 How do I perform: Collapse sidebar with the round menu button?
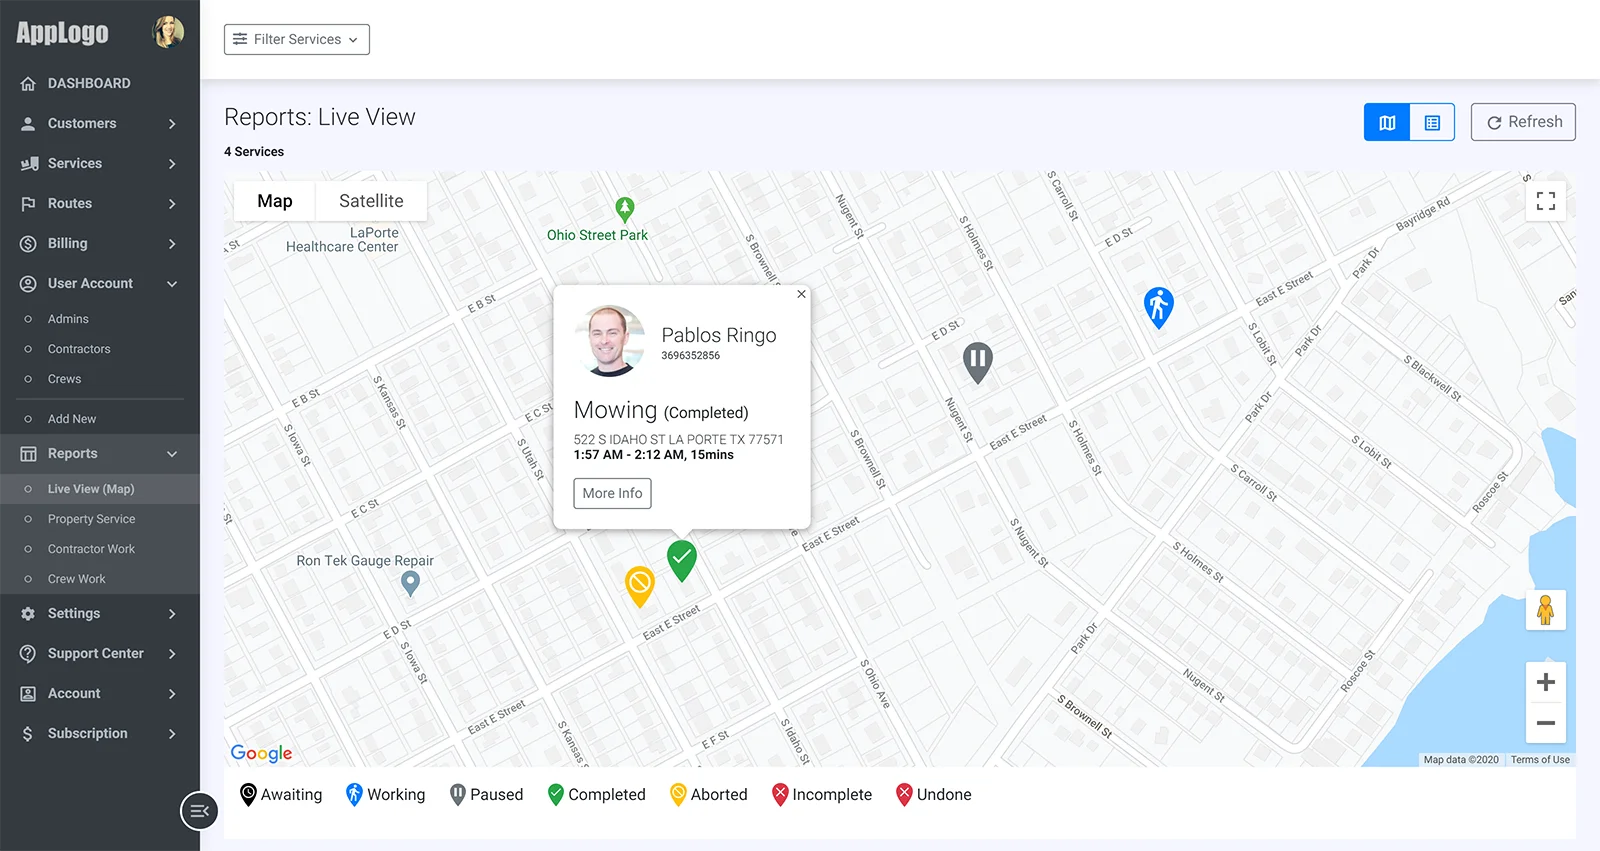point(199,810)
